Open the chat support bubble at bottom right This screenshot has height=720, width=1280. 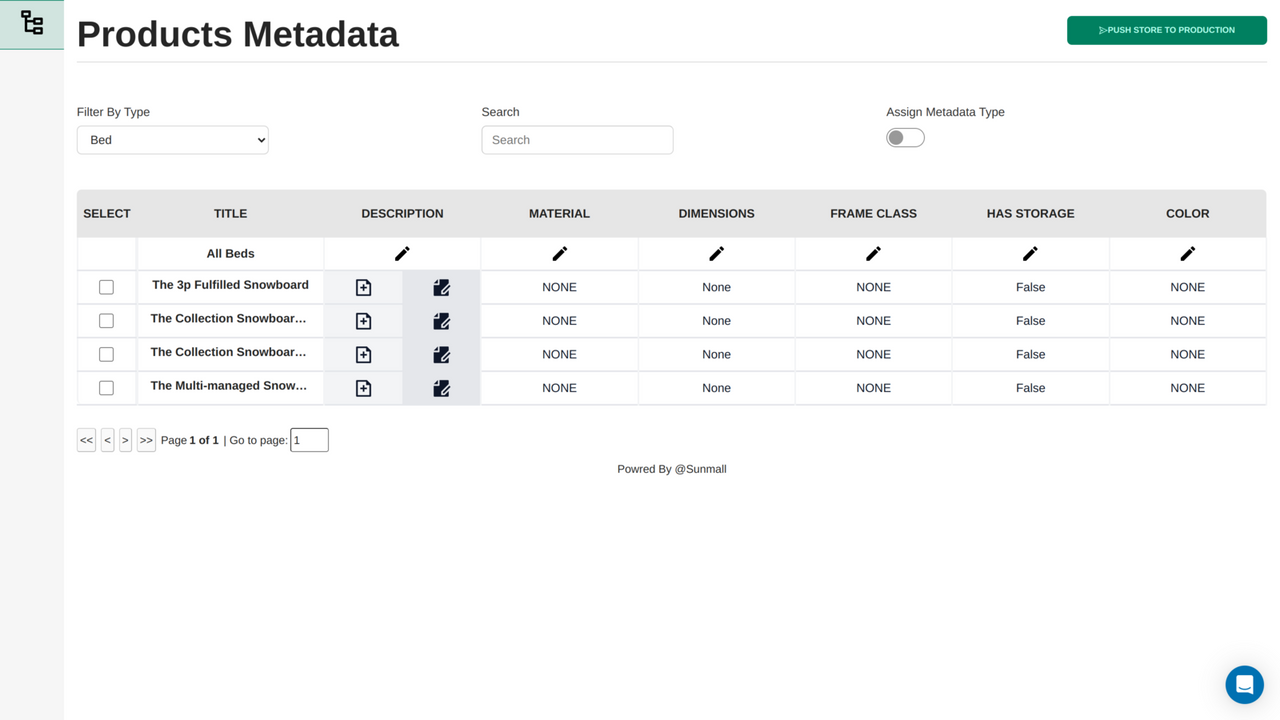click(1244, 684)
